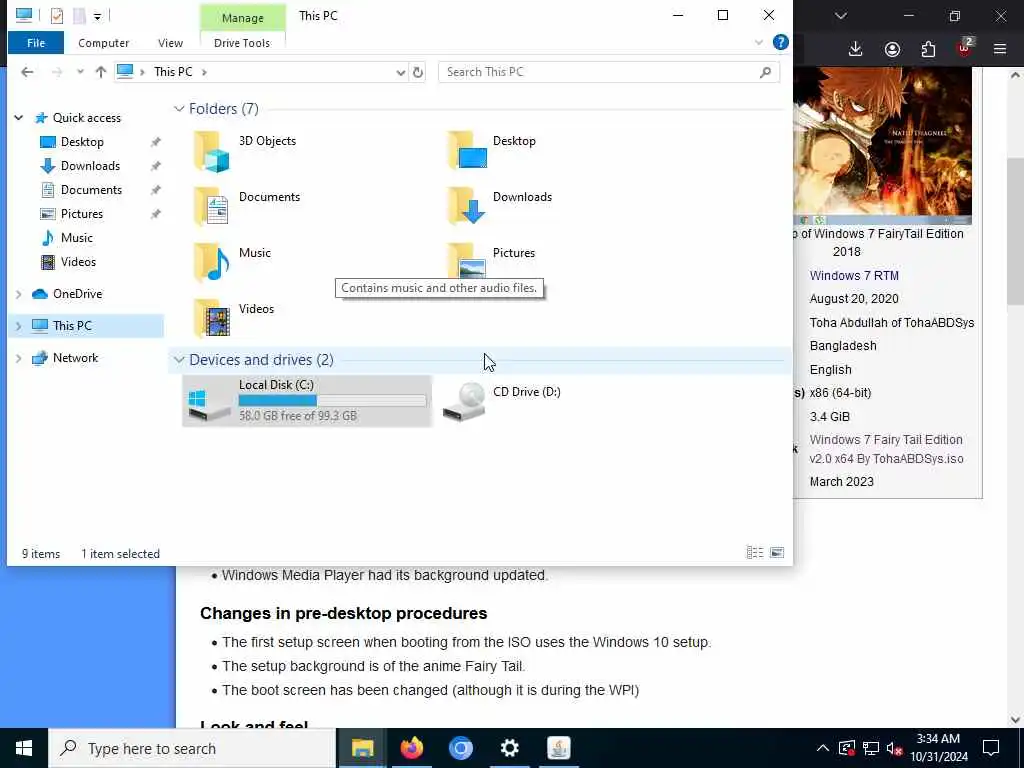Open the 3D Objects folder
1024x768 pixels.
[x=245, y=151]
